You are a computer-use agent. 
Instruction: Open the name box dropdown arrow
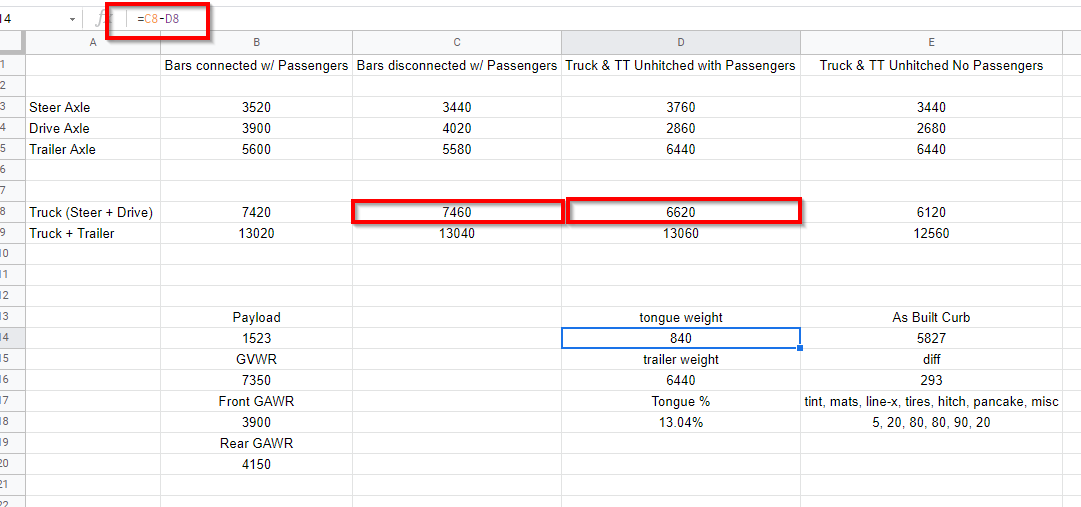click(x=73, y=19)
